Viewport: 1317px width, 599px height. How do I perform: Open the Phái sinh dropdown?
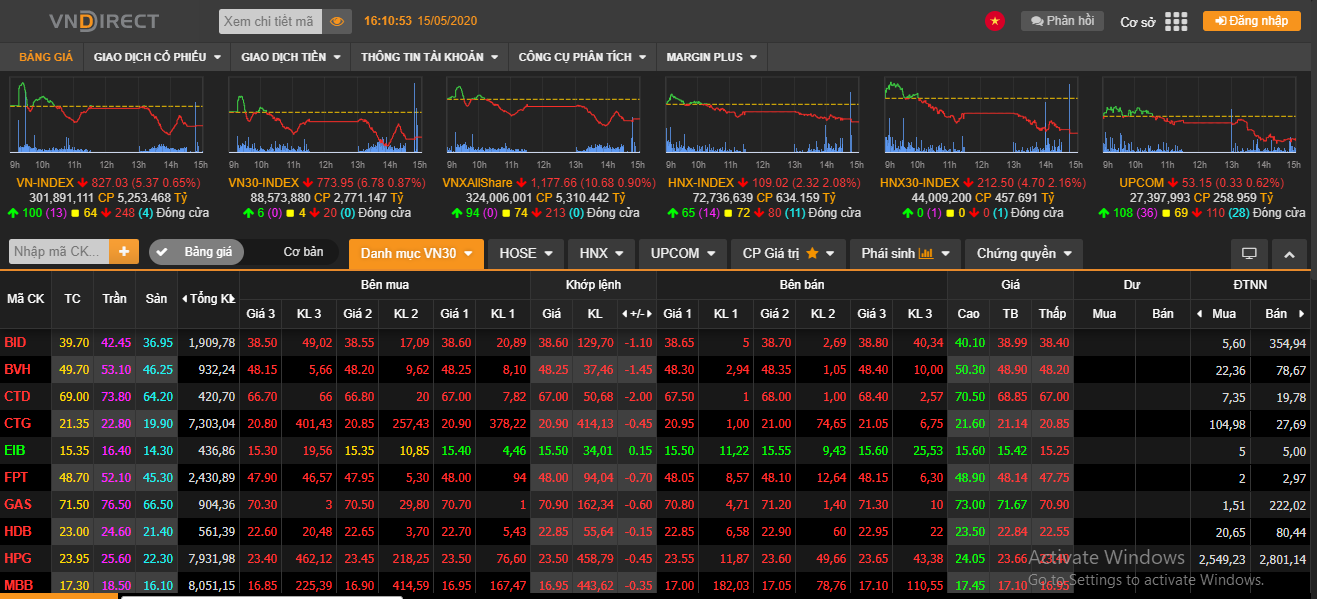[904, 253]
